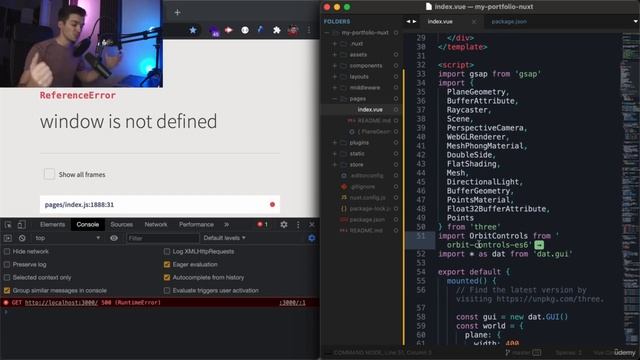Open the DevTools three-dot customize menu
Viewport: 640px width, 360px height.
298,224
